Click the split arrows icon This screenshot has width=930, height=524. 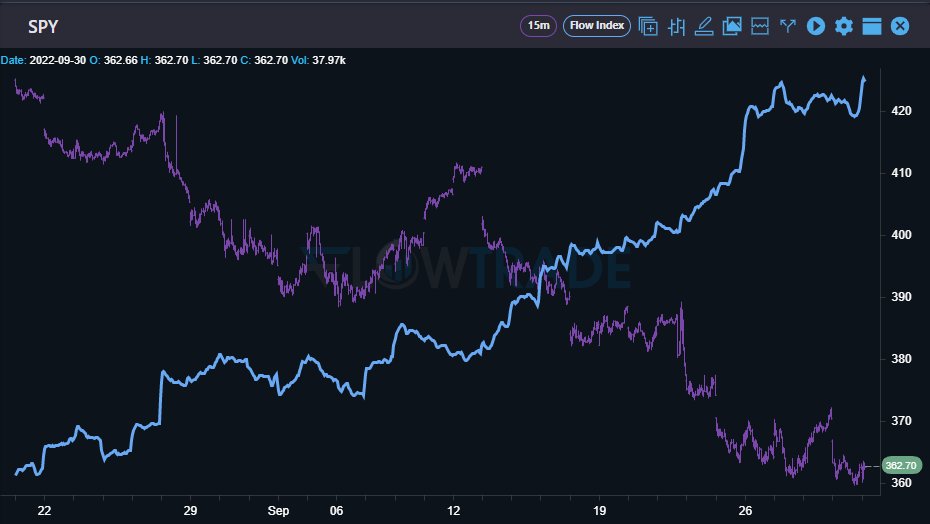coord(788,26)
